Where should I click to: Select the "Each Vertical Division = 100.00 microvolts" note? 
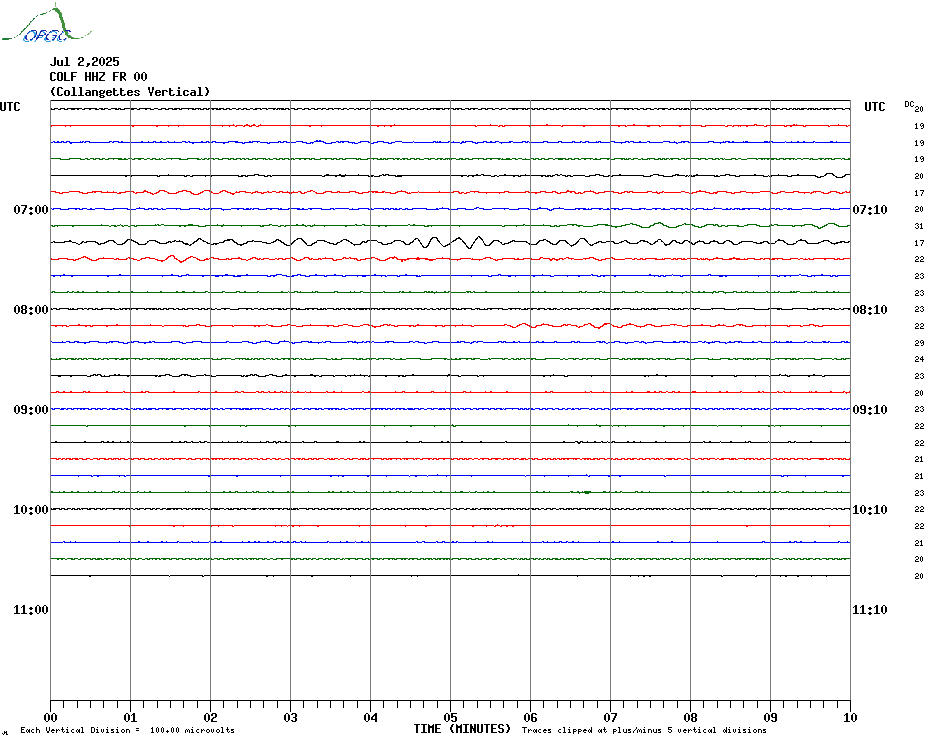128,730
